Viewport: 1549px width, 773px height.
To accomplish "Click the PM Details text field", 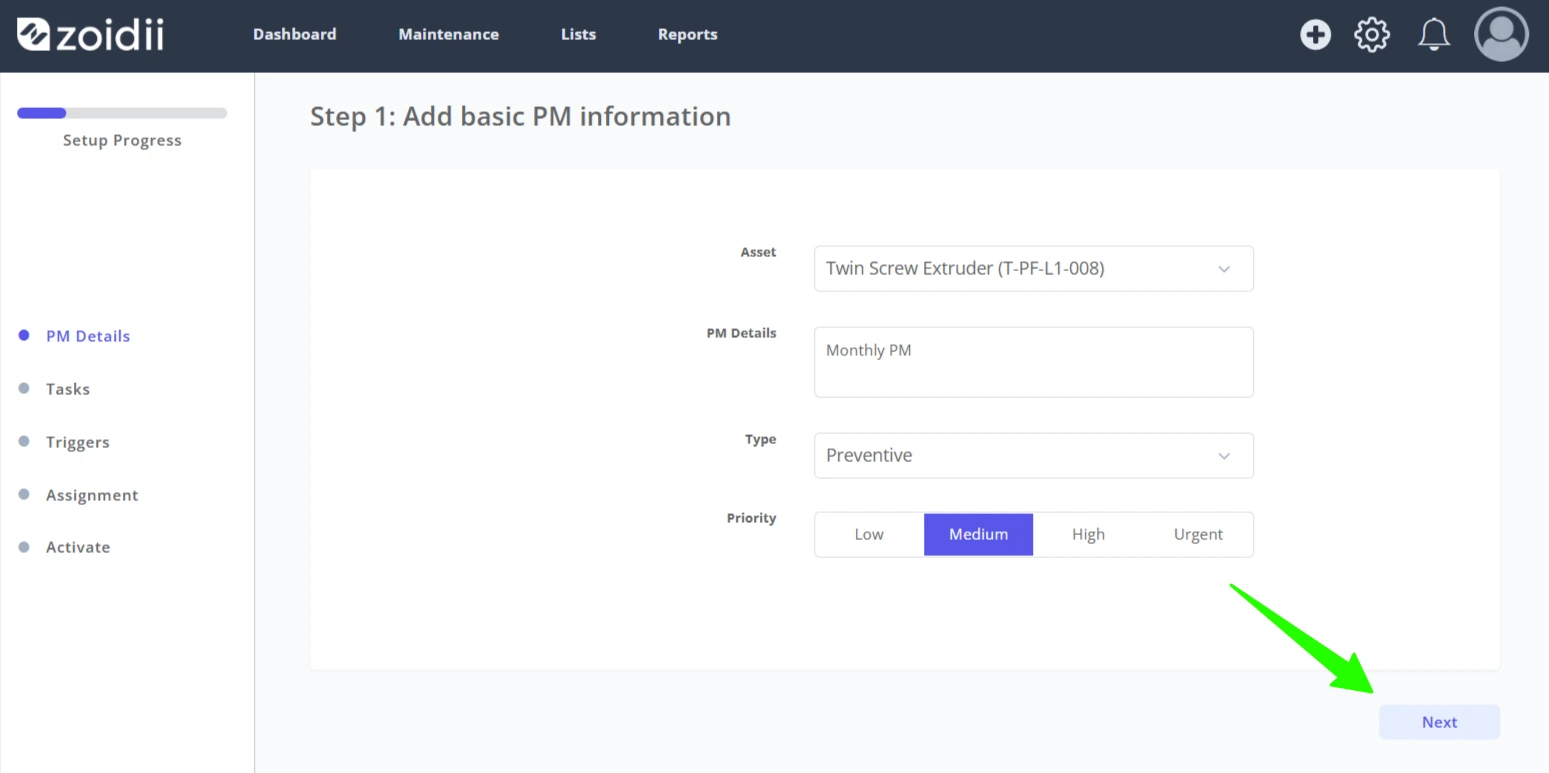I will coord(1033,362).
